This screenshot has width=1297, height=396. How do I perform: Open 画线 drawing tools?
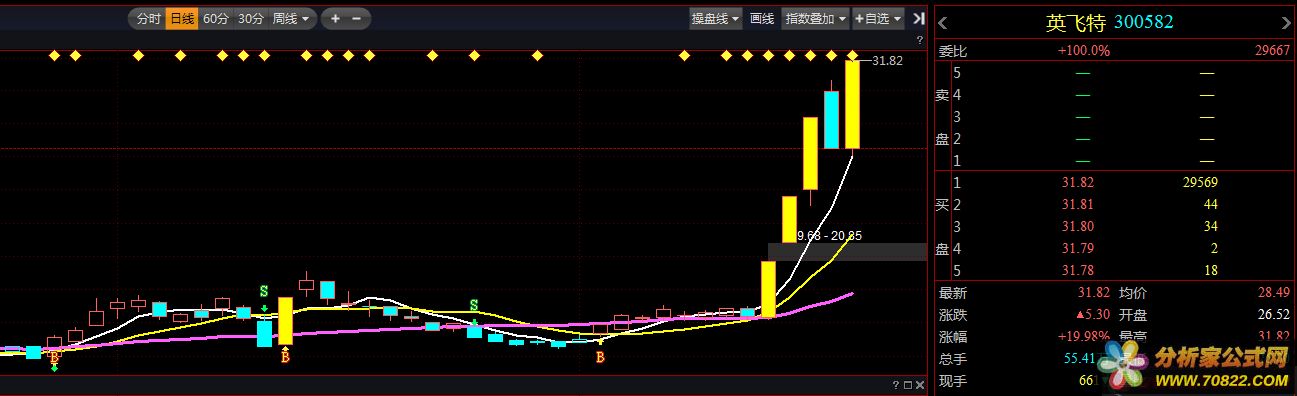click(x=762, y=18)
